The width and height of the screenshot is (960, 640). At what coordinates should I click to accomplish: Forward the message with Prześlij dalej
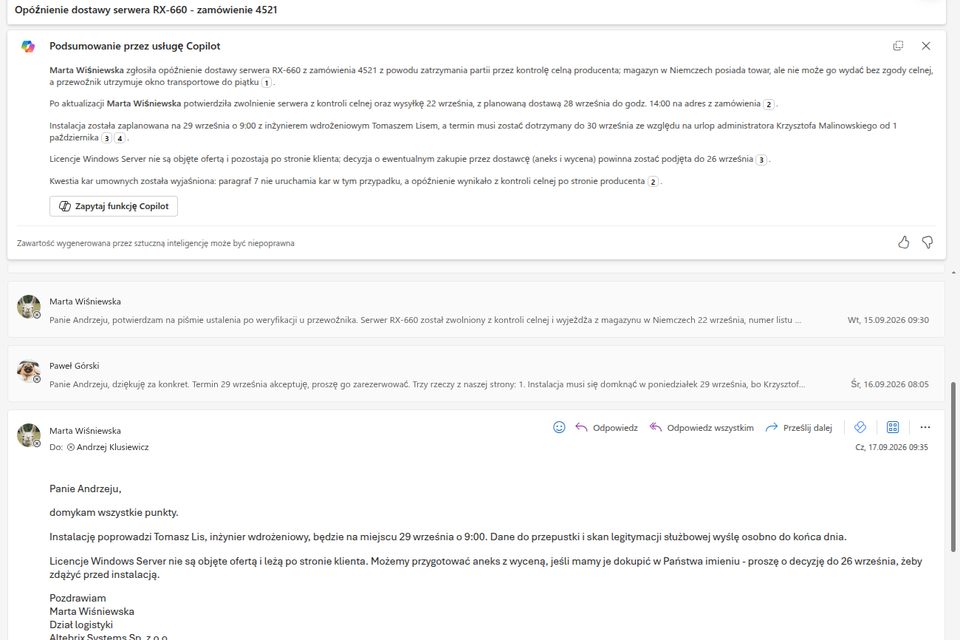799,427
